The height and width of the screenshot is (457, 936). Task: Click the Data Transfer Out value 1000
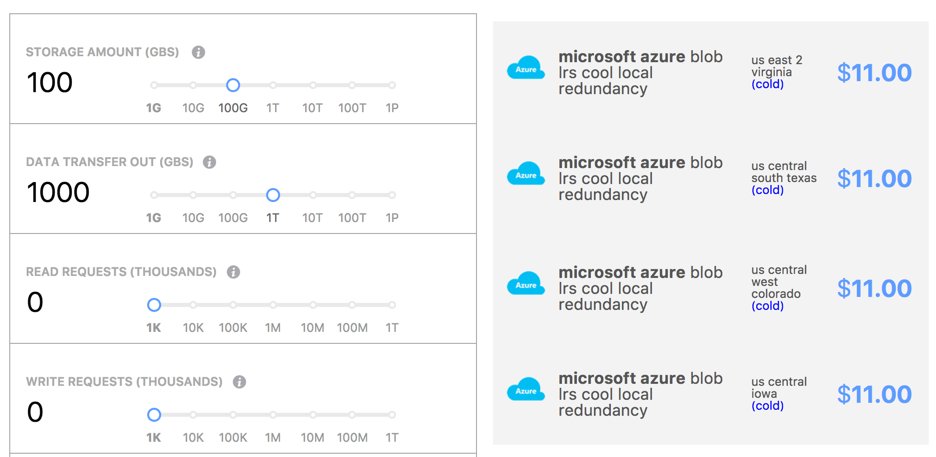pyautogui.click(x=58, y=192)
